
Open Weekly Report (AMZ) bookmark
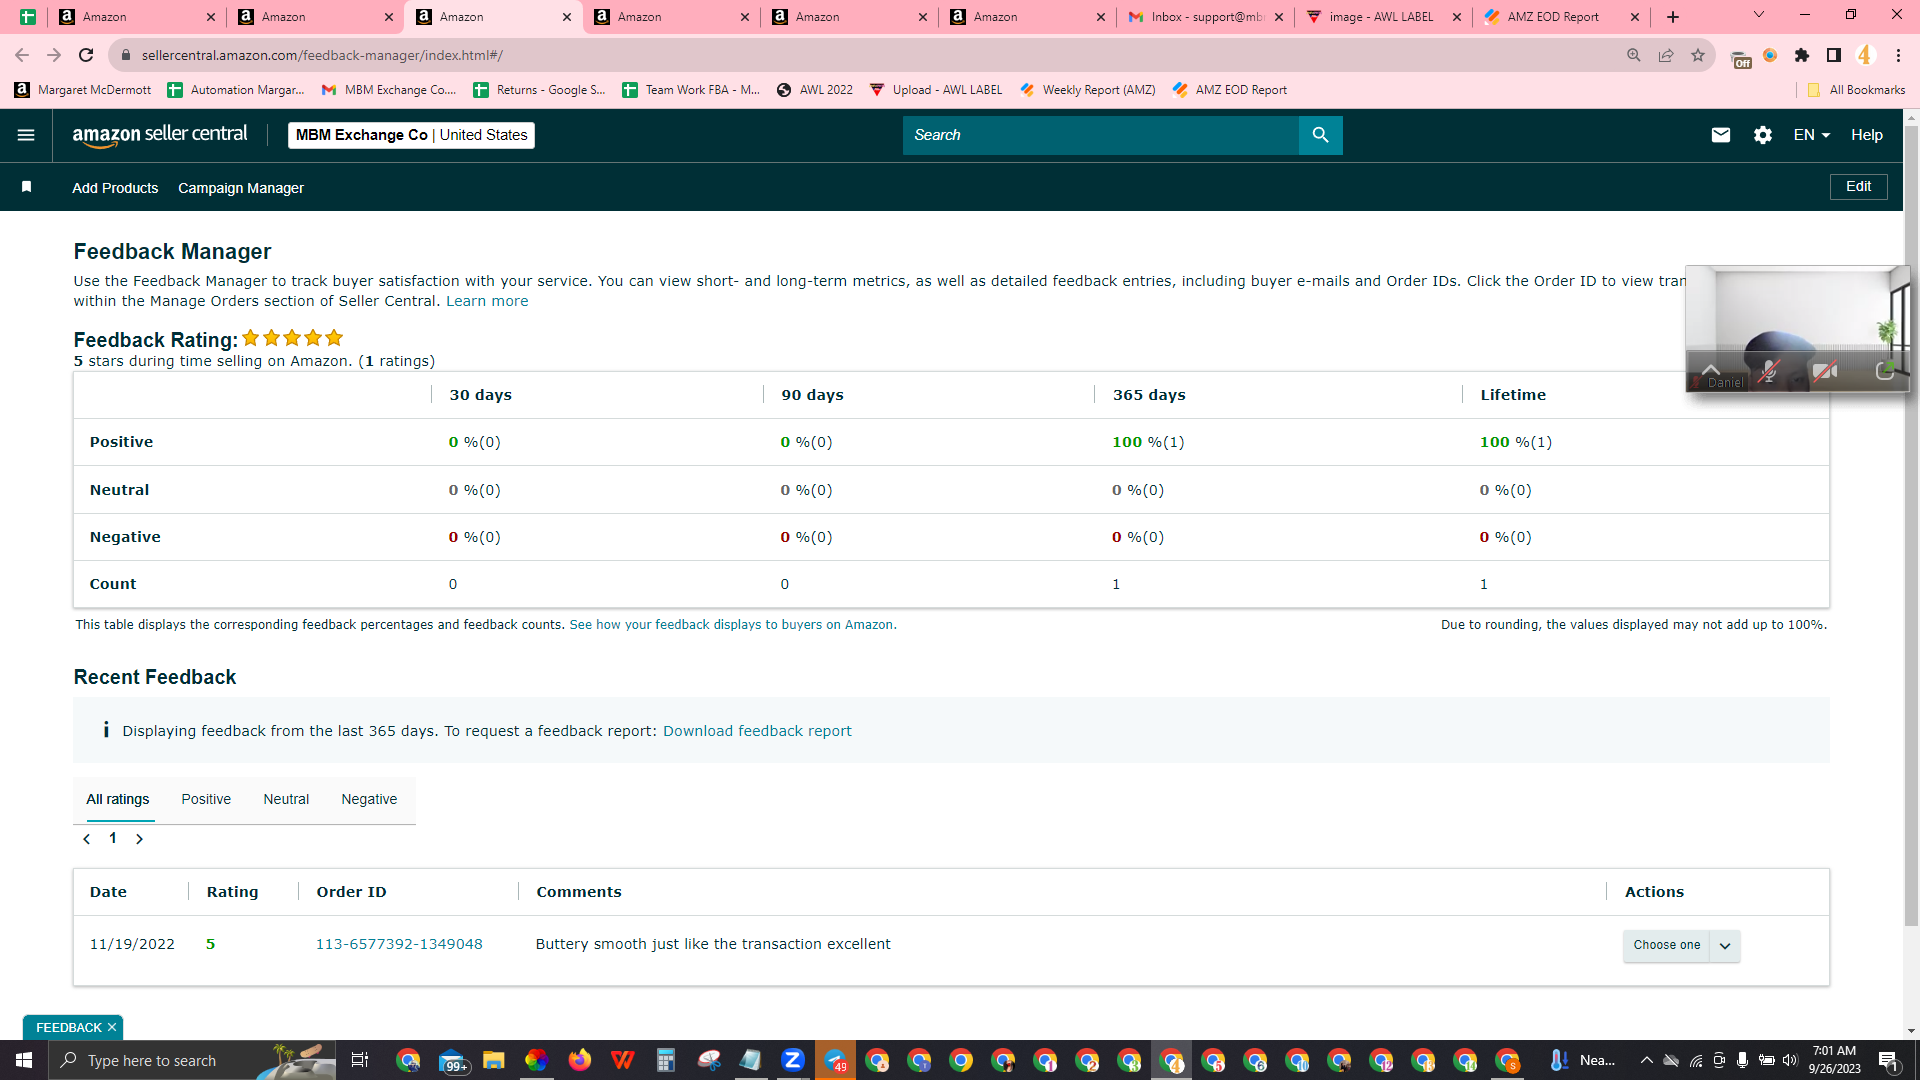tap(1088, 90)
